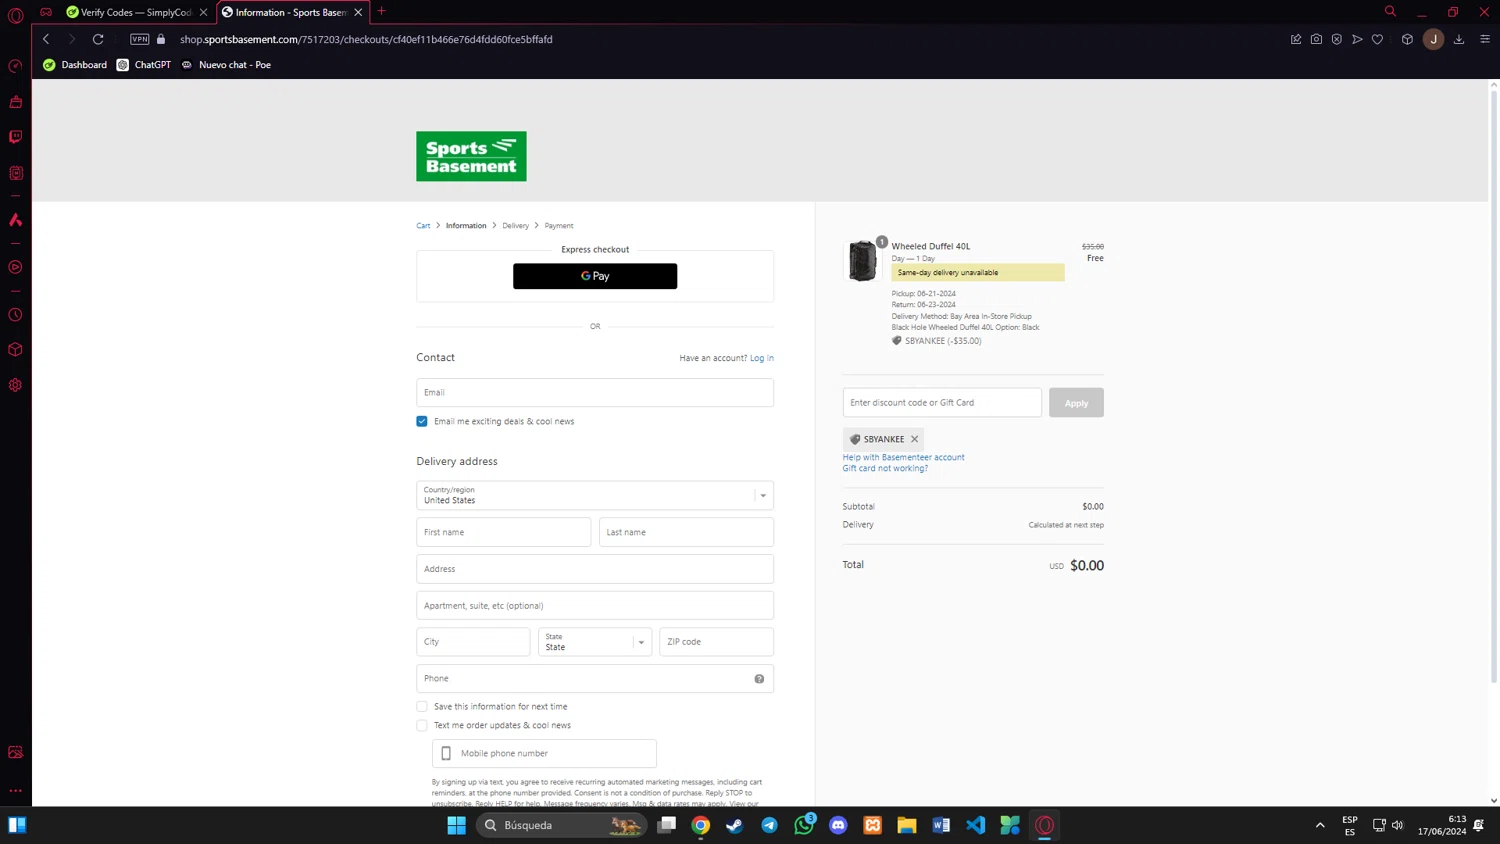Click the sidebar image icon above three dots
Screen dimensions: 1500x844
tap(15, 752)
